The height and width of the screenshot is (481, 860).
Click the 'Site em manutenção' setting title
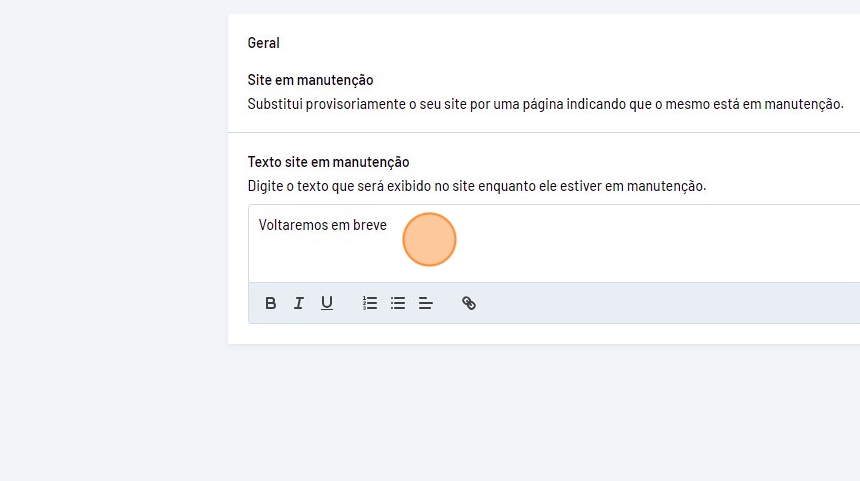click(310, 80)
